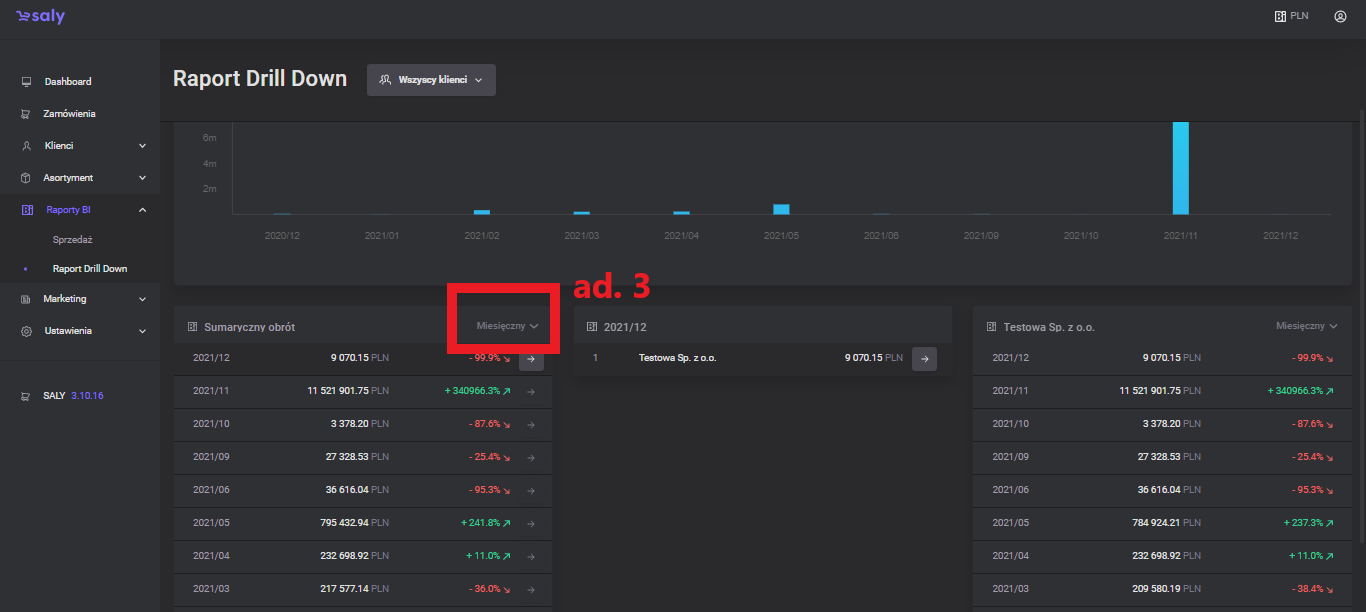The width and height of the screenshot is (1366, 612).
Task: Open Miesięczny dropdown in Sumaryczny obrót panel
Action: click(x=508, y=326)
